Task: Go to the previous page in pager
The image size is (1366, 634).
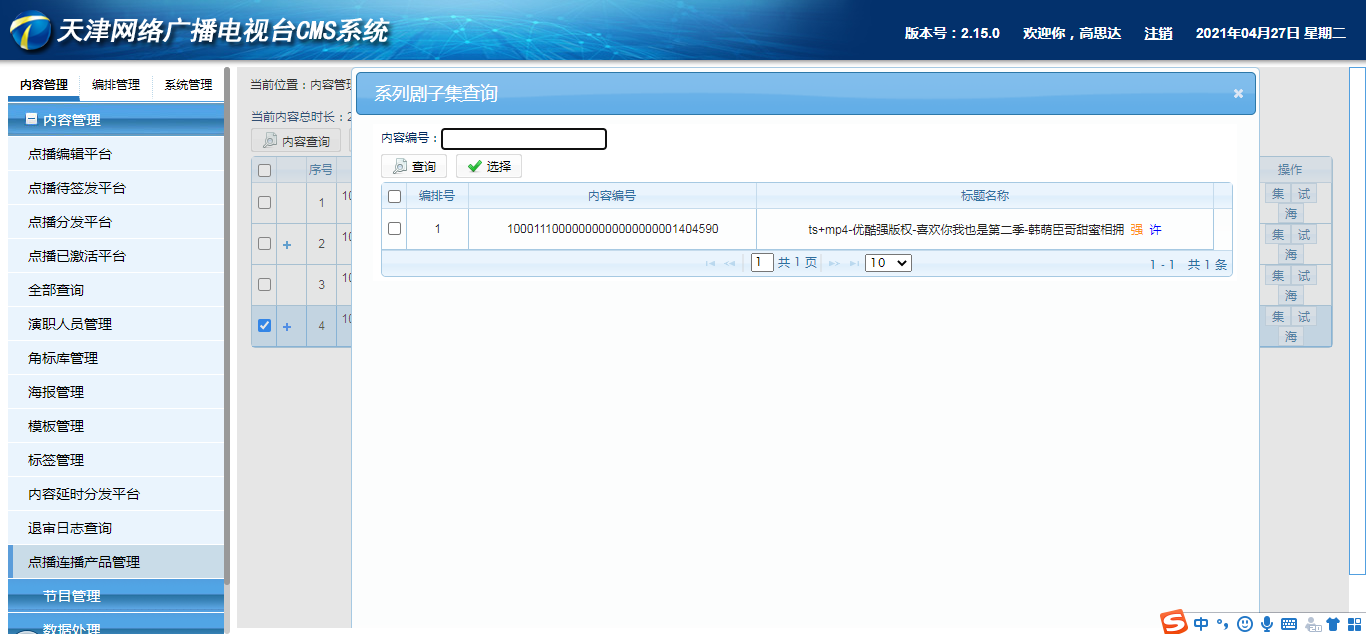Action: coord(730,263)
